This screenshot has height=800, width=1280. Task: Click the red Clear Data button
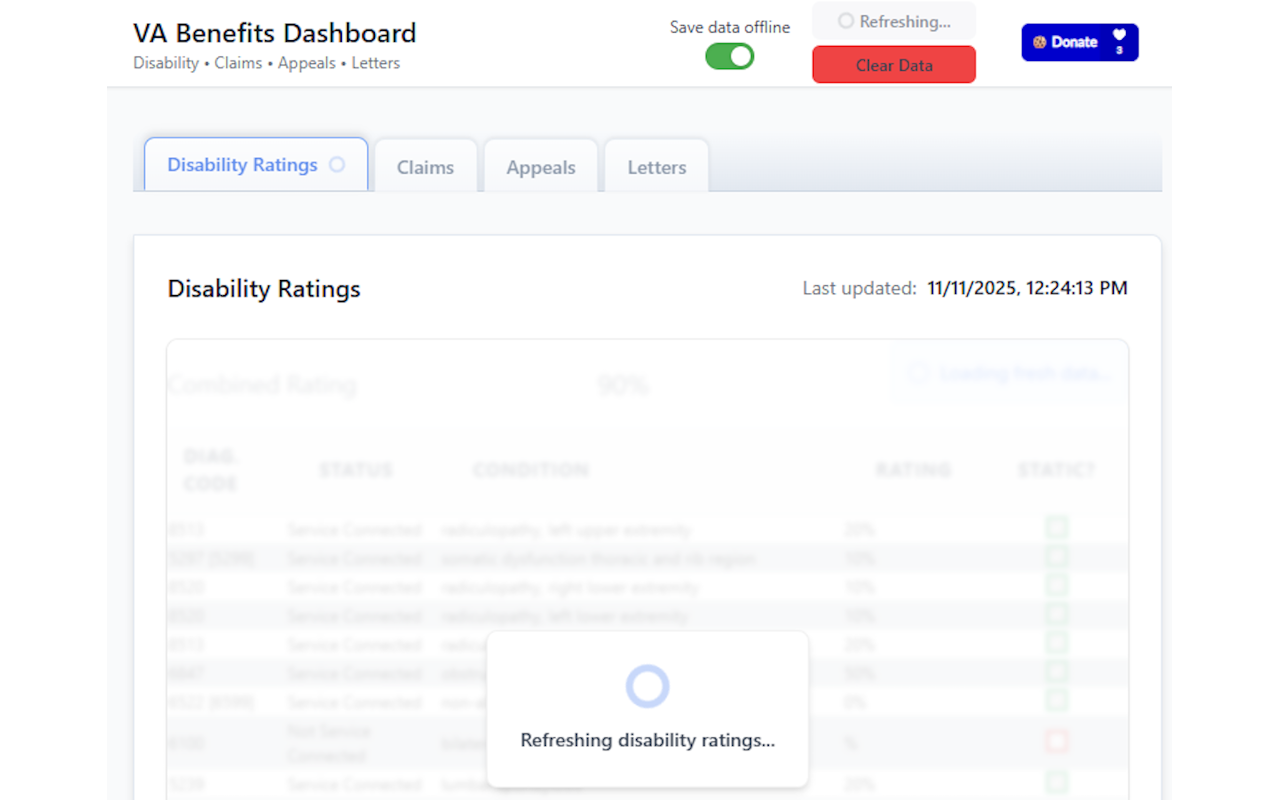pos(894,65)
